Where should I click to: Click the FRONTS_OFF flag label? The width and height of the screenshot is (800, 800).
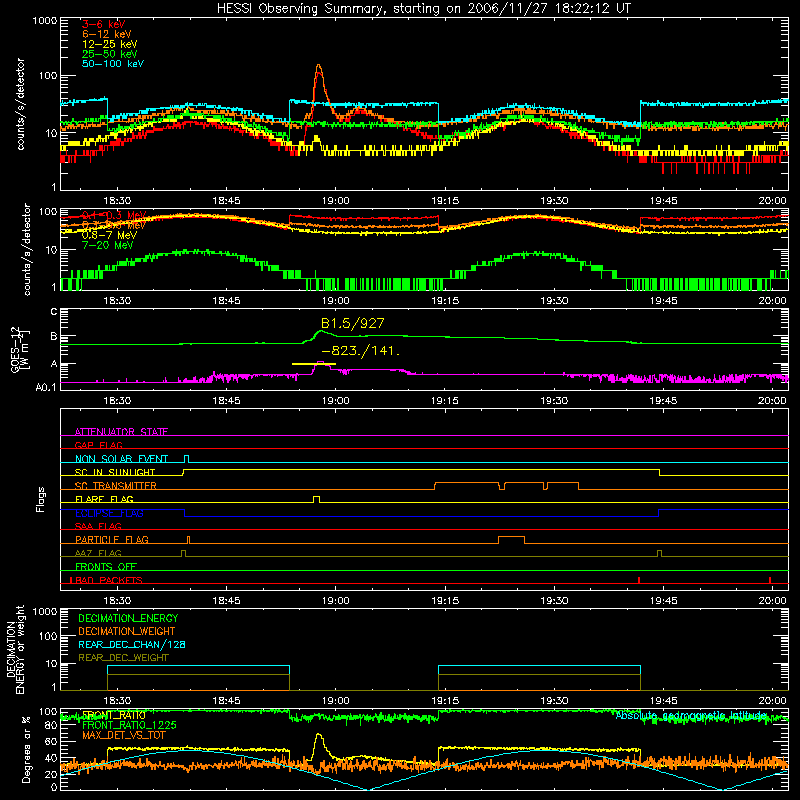pos(106,566)
